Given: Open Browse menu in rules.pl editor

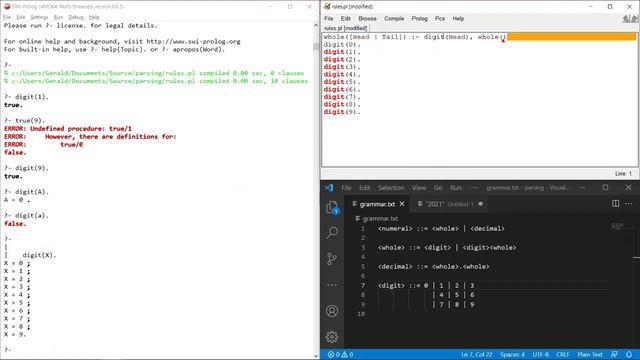Looking at the screenshot, I should click(367, 19).
